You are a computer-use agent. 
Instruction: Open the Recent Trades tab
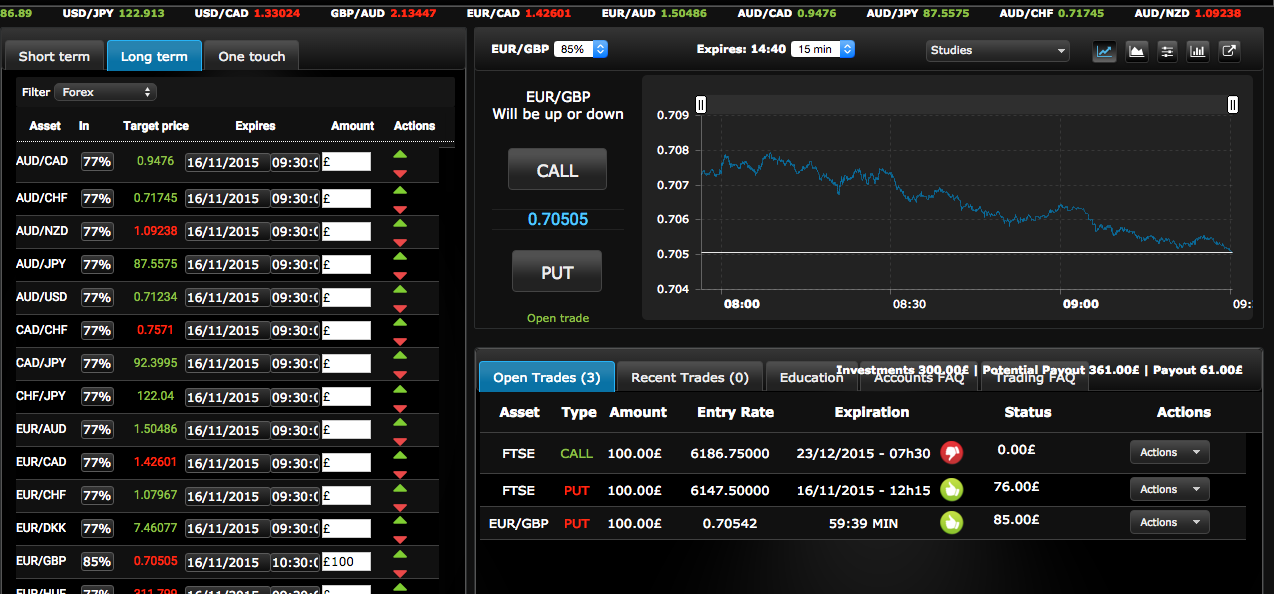(689, 377)
